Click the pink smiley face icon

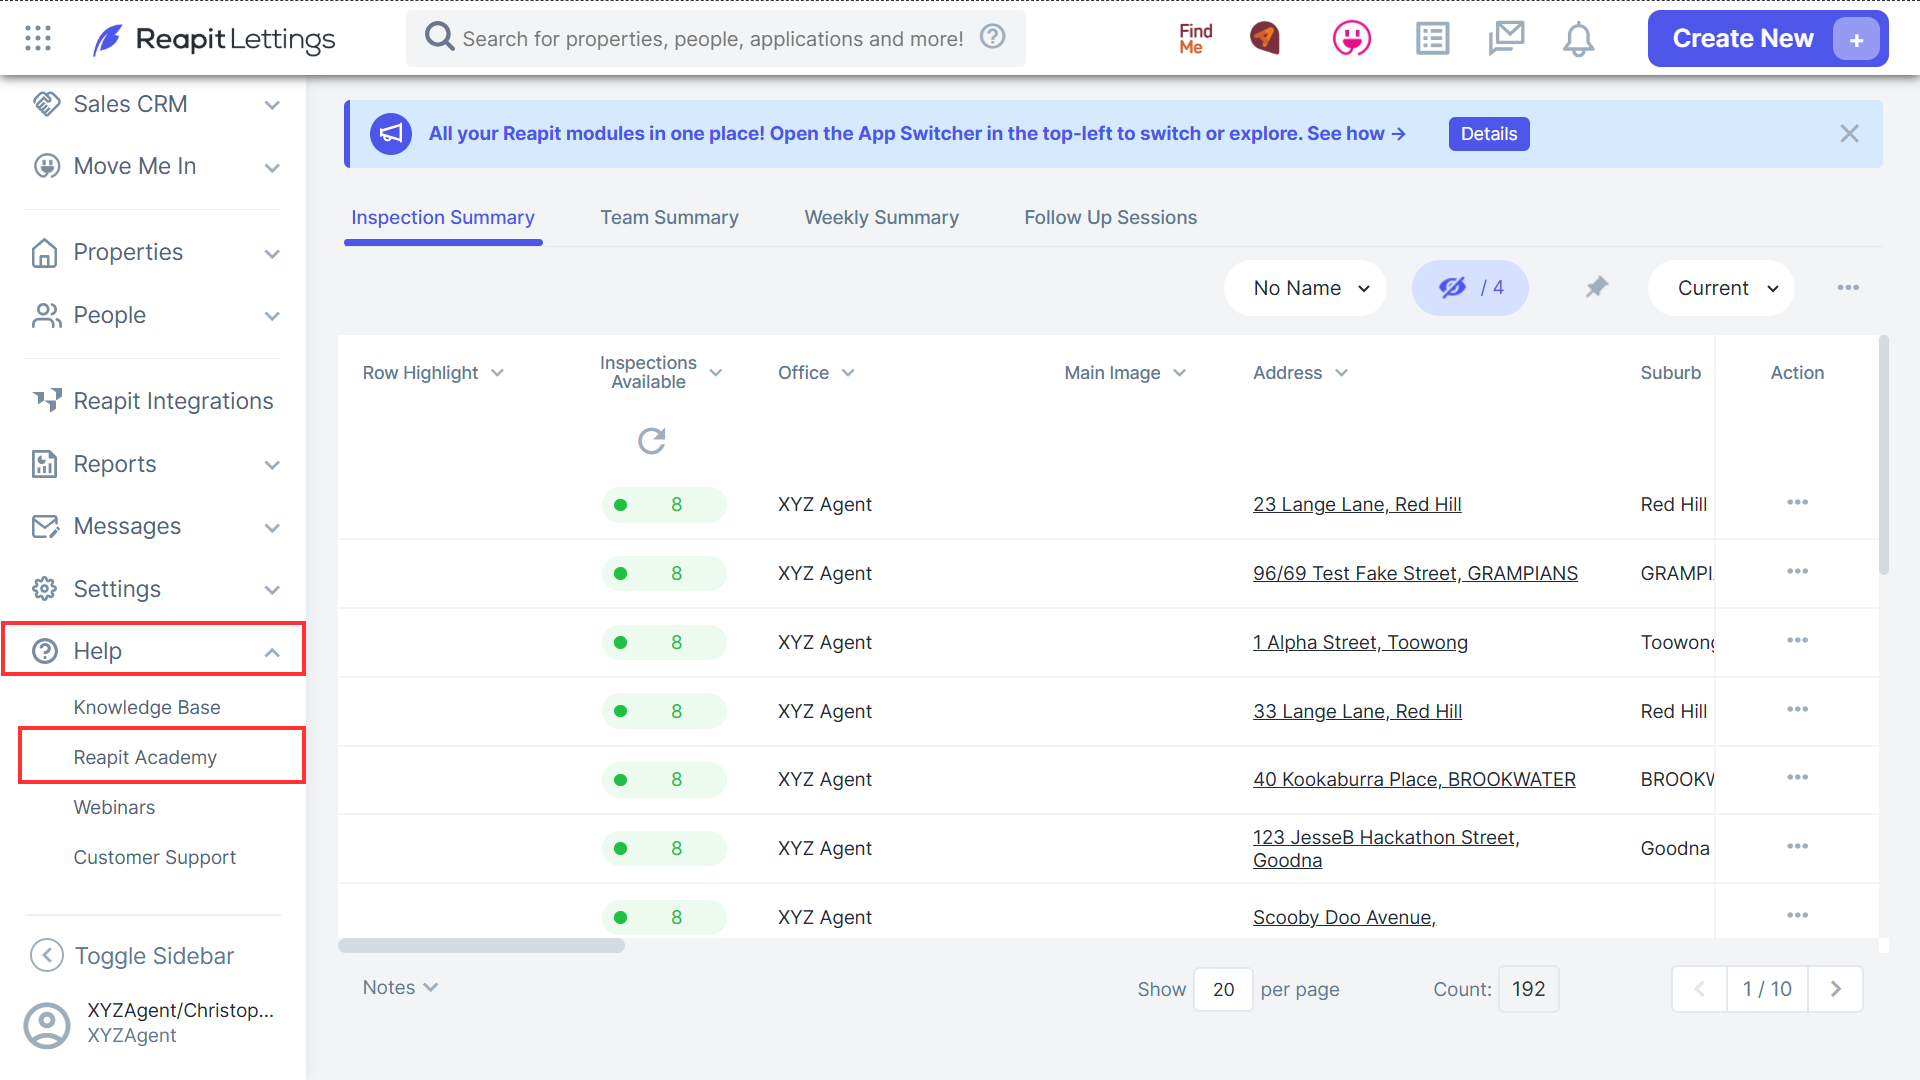pyautogui.click(x=1351, y=38)
